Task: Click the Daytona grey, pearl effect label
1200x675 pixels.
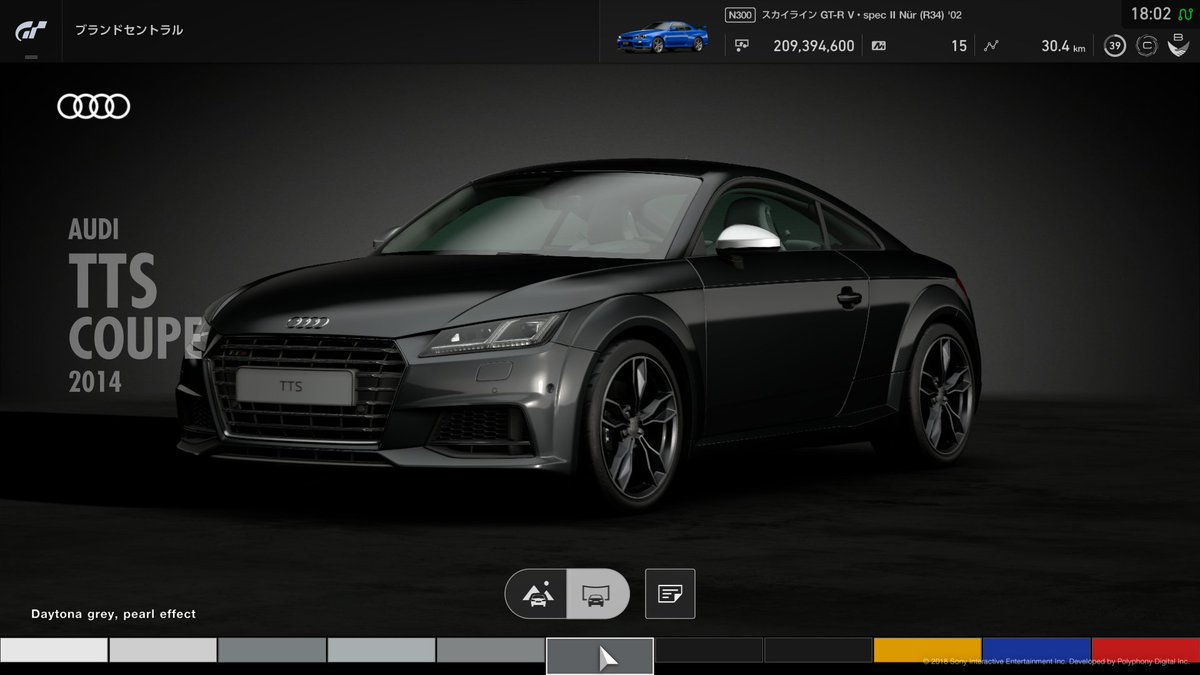Action: (113, 614)
